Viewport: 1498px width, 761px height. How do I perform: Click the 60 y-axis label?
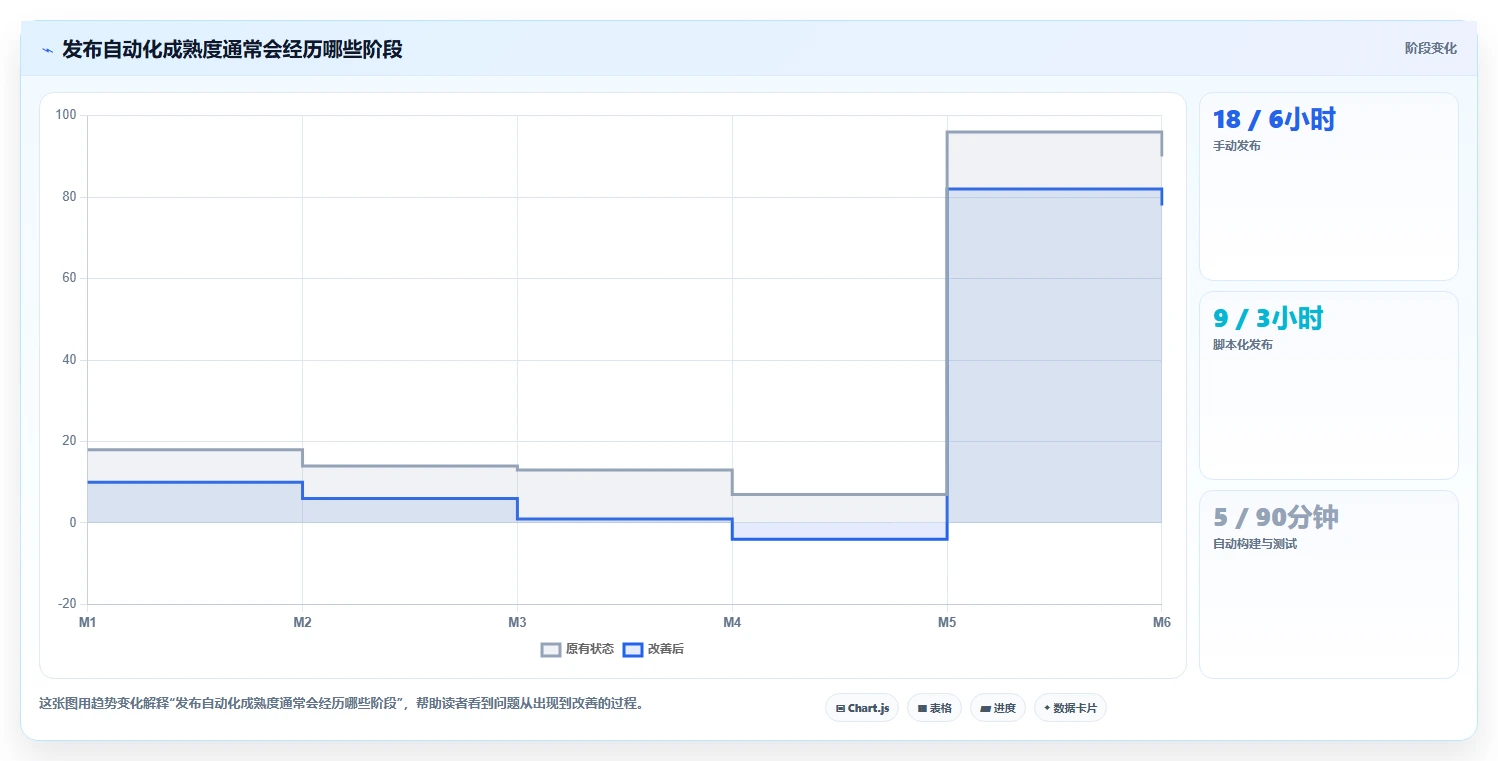coord(70,278)
